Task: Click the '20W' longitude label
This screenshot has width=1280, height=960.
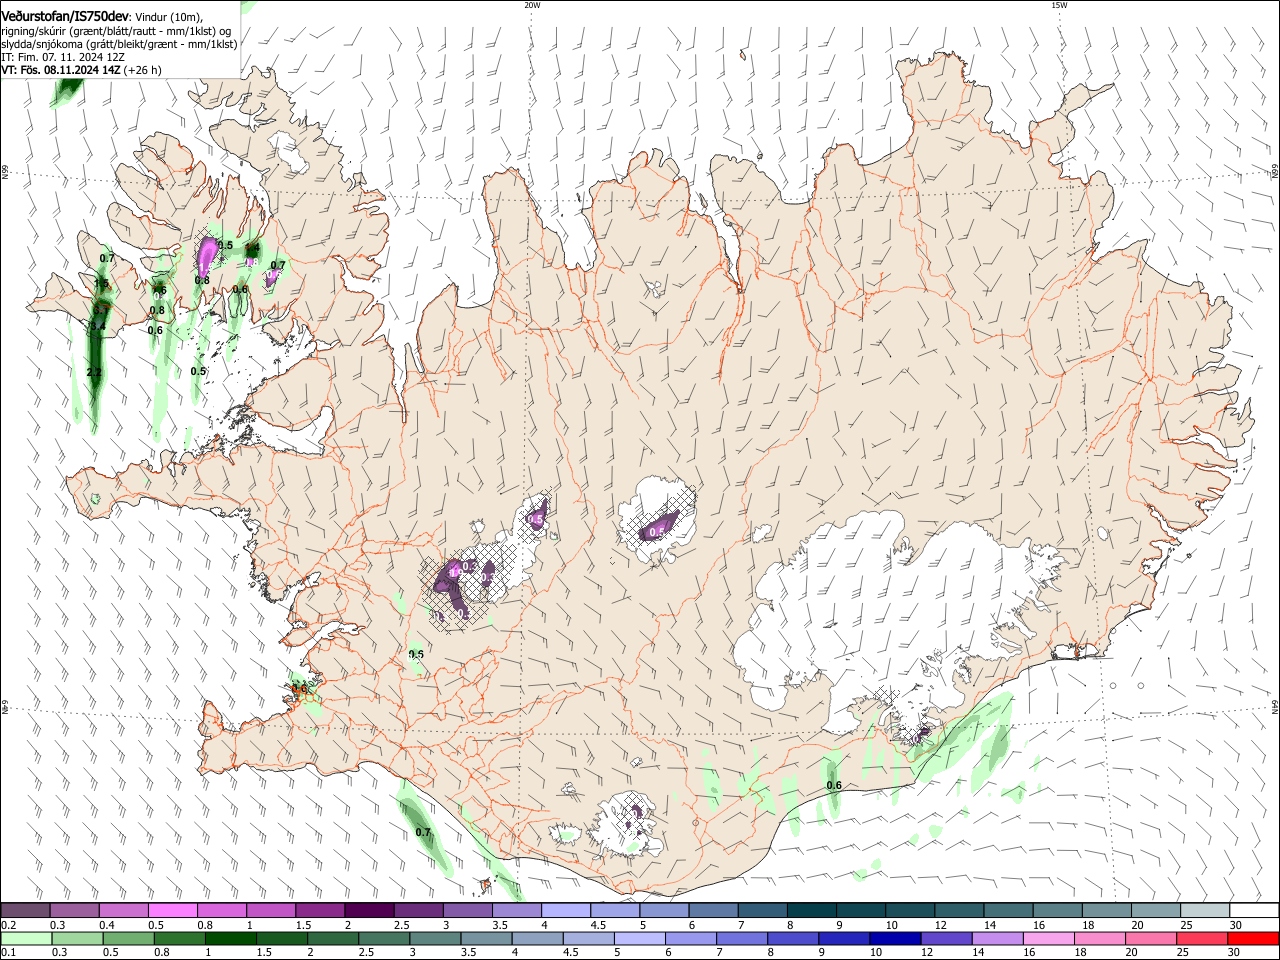Action: 532,5
